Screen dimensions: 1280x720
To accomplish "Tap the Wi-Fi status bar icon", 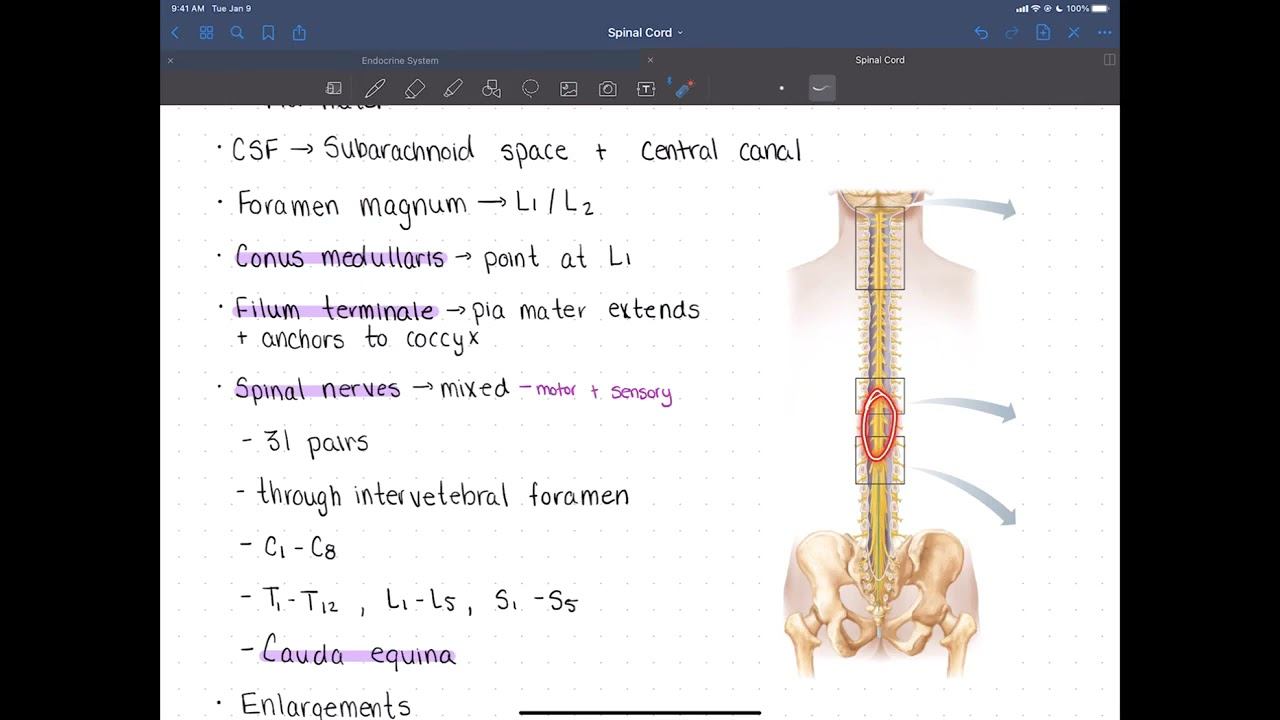I will point(1036,8).
